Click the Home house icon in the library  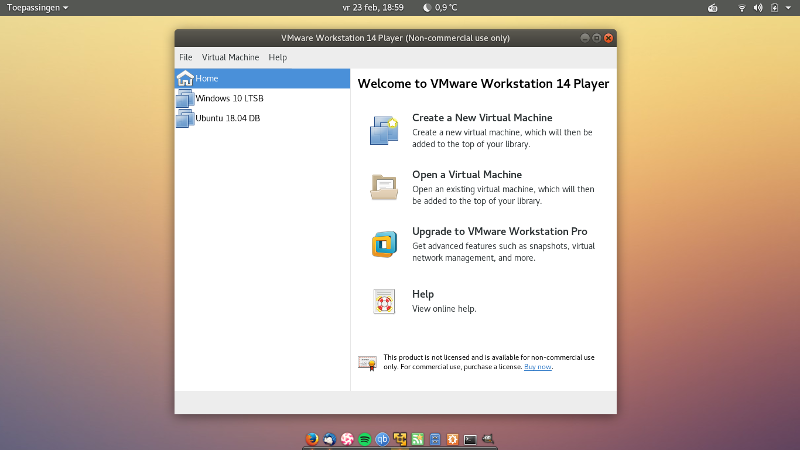(x=185, y=78)
